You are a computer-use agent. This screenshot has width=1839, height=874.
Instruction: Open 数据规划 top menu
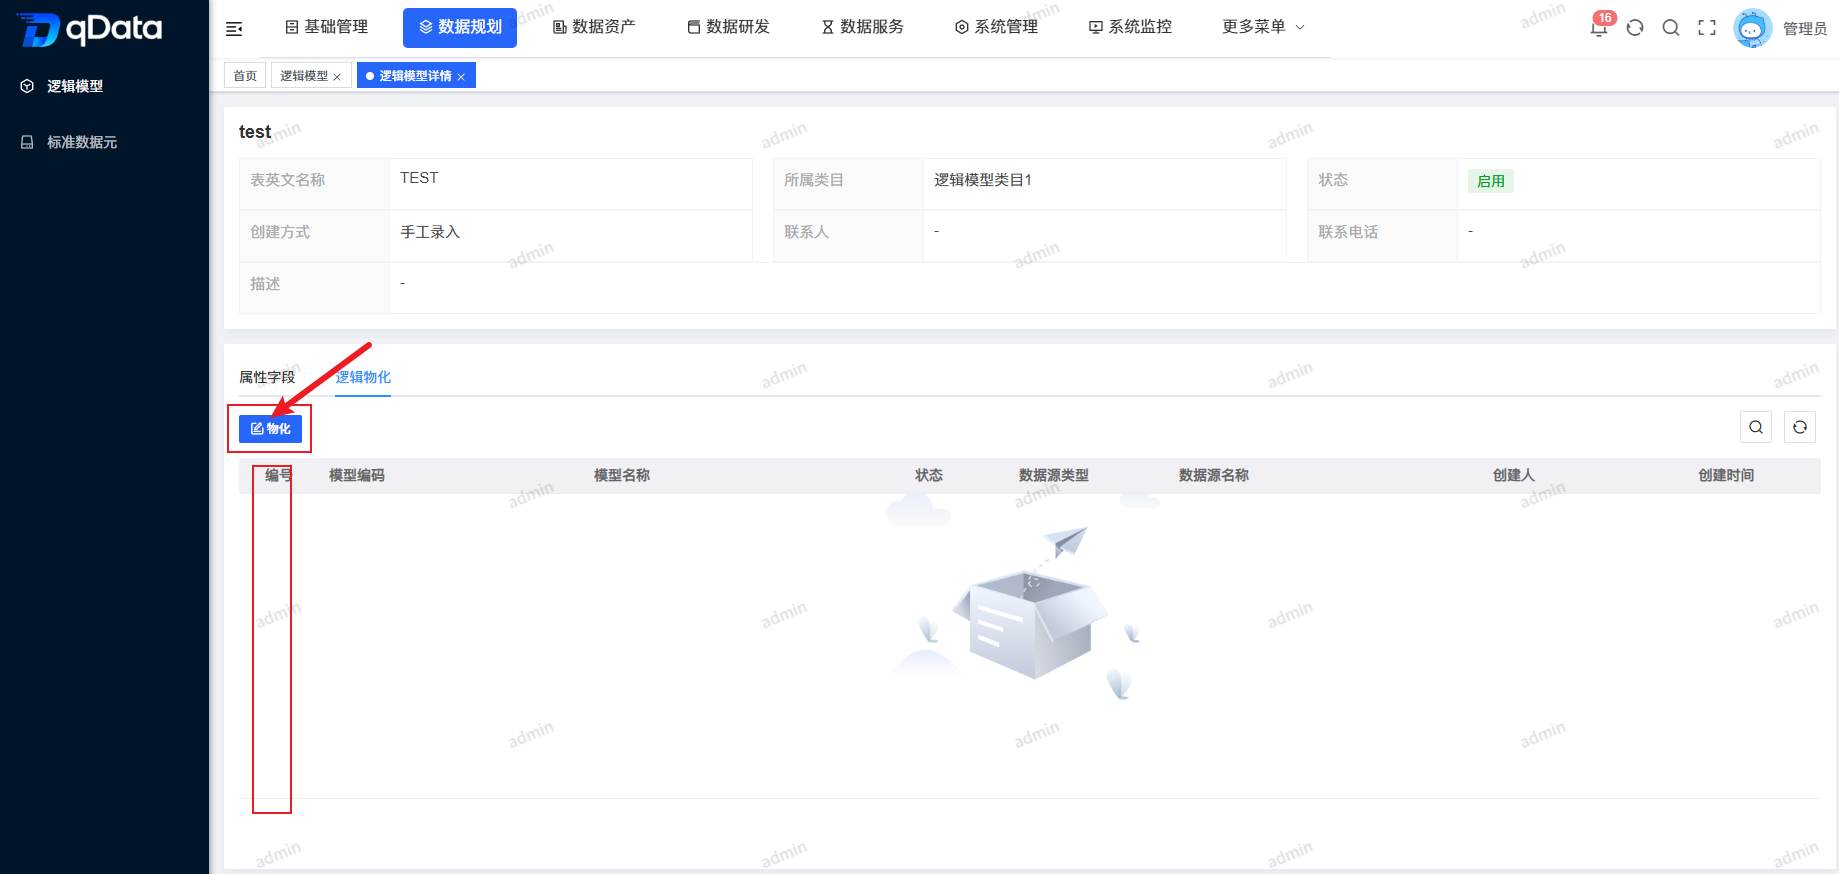[460, 27]
